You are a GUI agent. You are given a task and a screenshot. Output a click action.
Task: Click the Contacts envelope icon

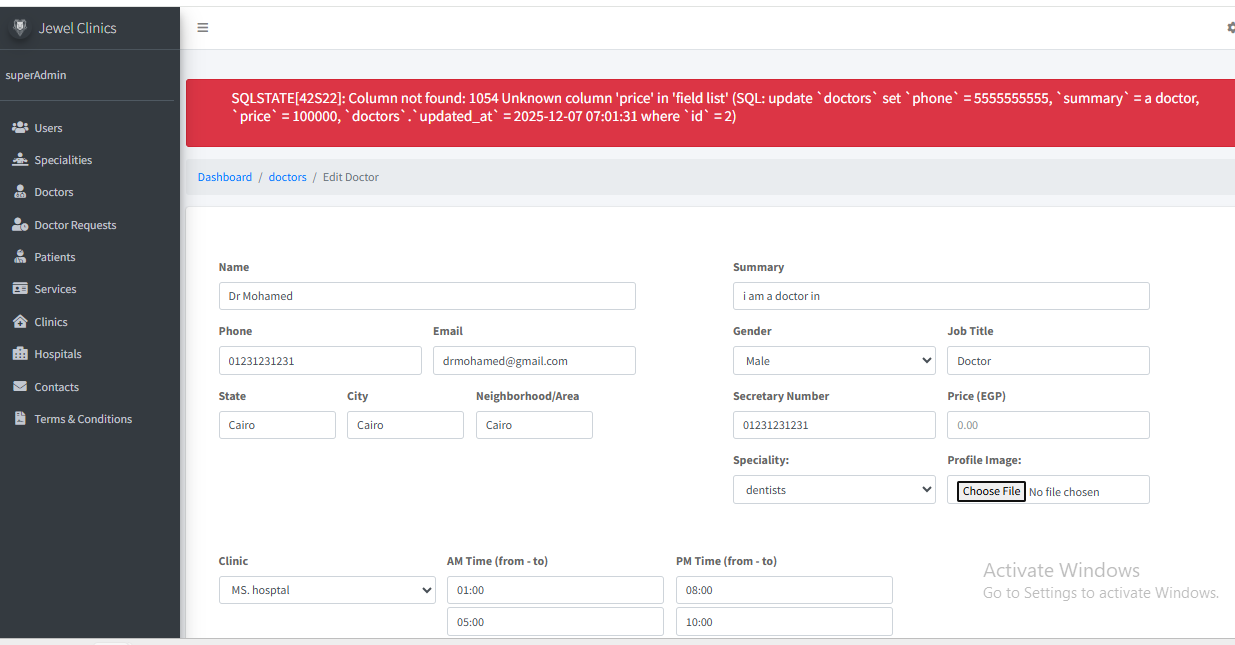click(19, 387)
